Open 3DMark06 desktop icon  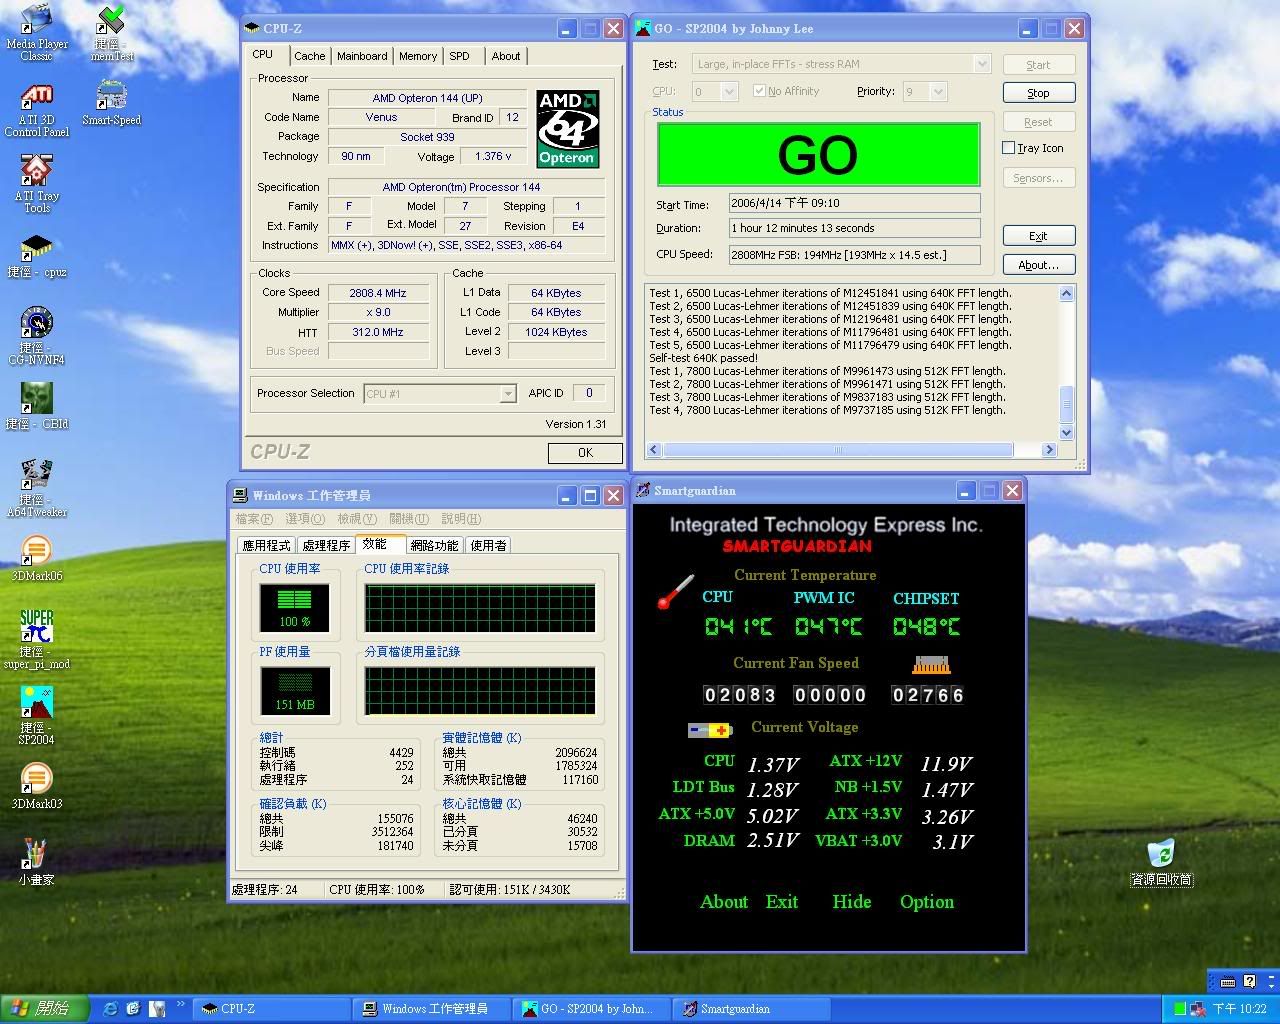(x=36, y=550)
